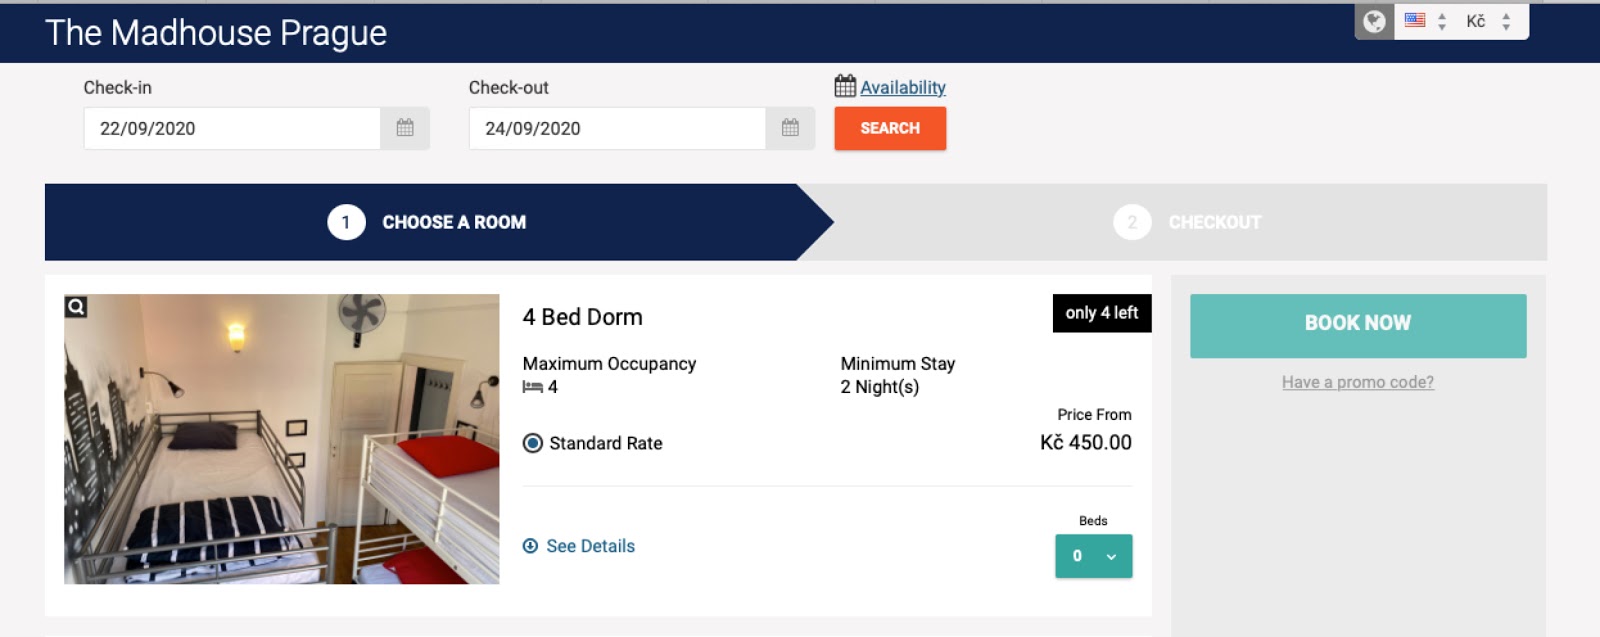The height and width of the screenshot is (637, 1600).
Task: Click the See Details plus icon
Action: tap(531, 546)
